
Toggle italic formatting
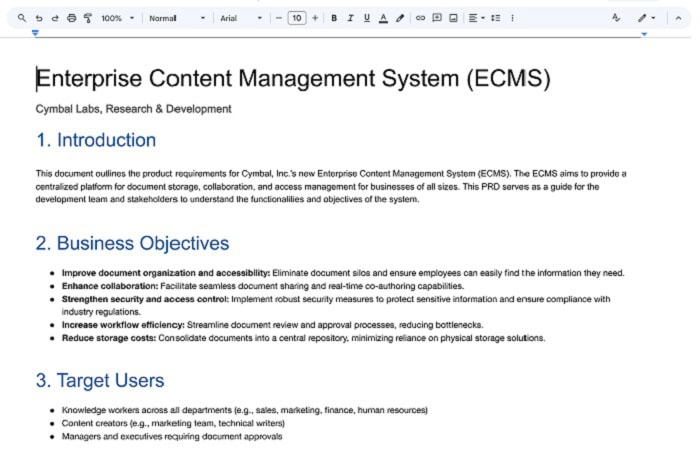350,18
